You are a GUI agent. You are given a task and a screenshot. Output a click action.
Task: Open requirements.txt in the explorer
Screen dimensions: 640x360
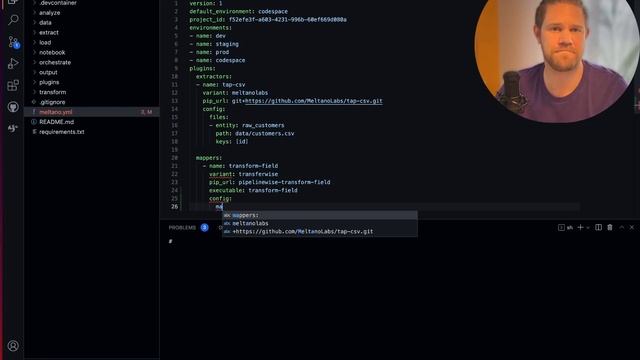pyautogui.click(x=62, y=132)
